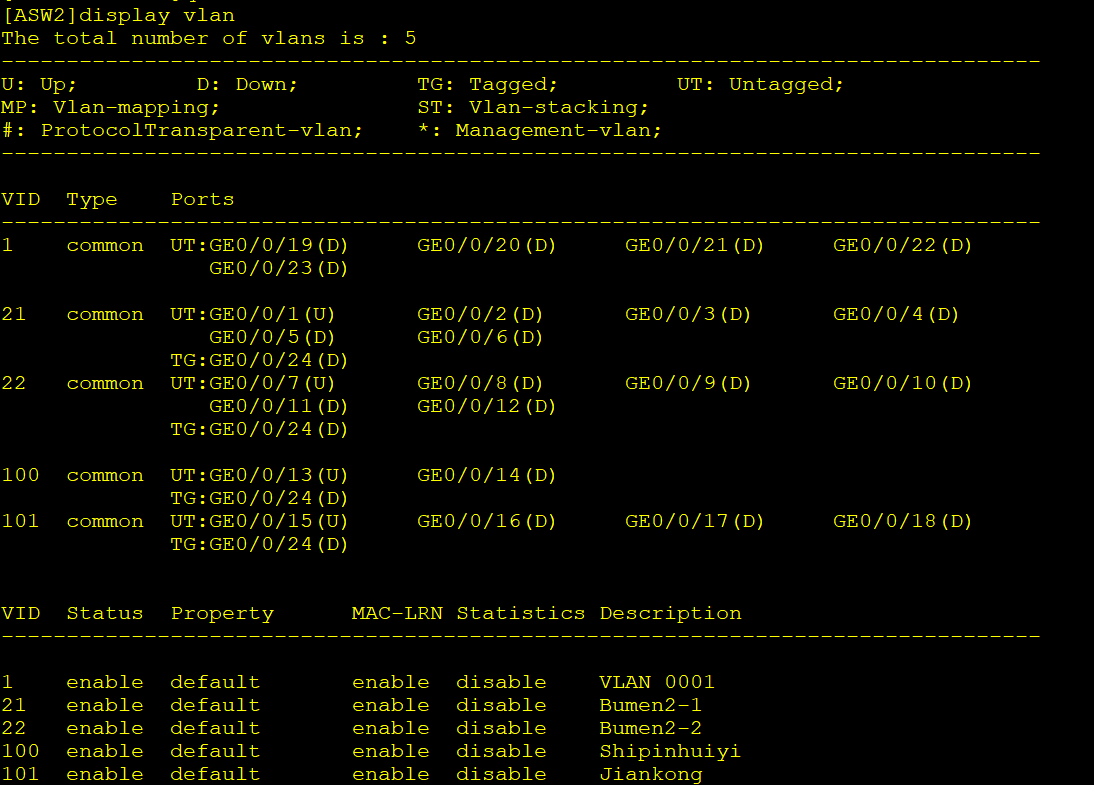Click the MAC-LRN column header
1094x785 pixels.
tap(397, 613)
